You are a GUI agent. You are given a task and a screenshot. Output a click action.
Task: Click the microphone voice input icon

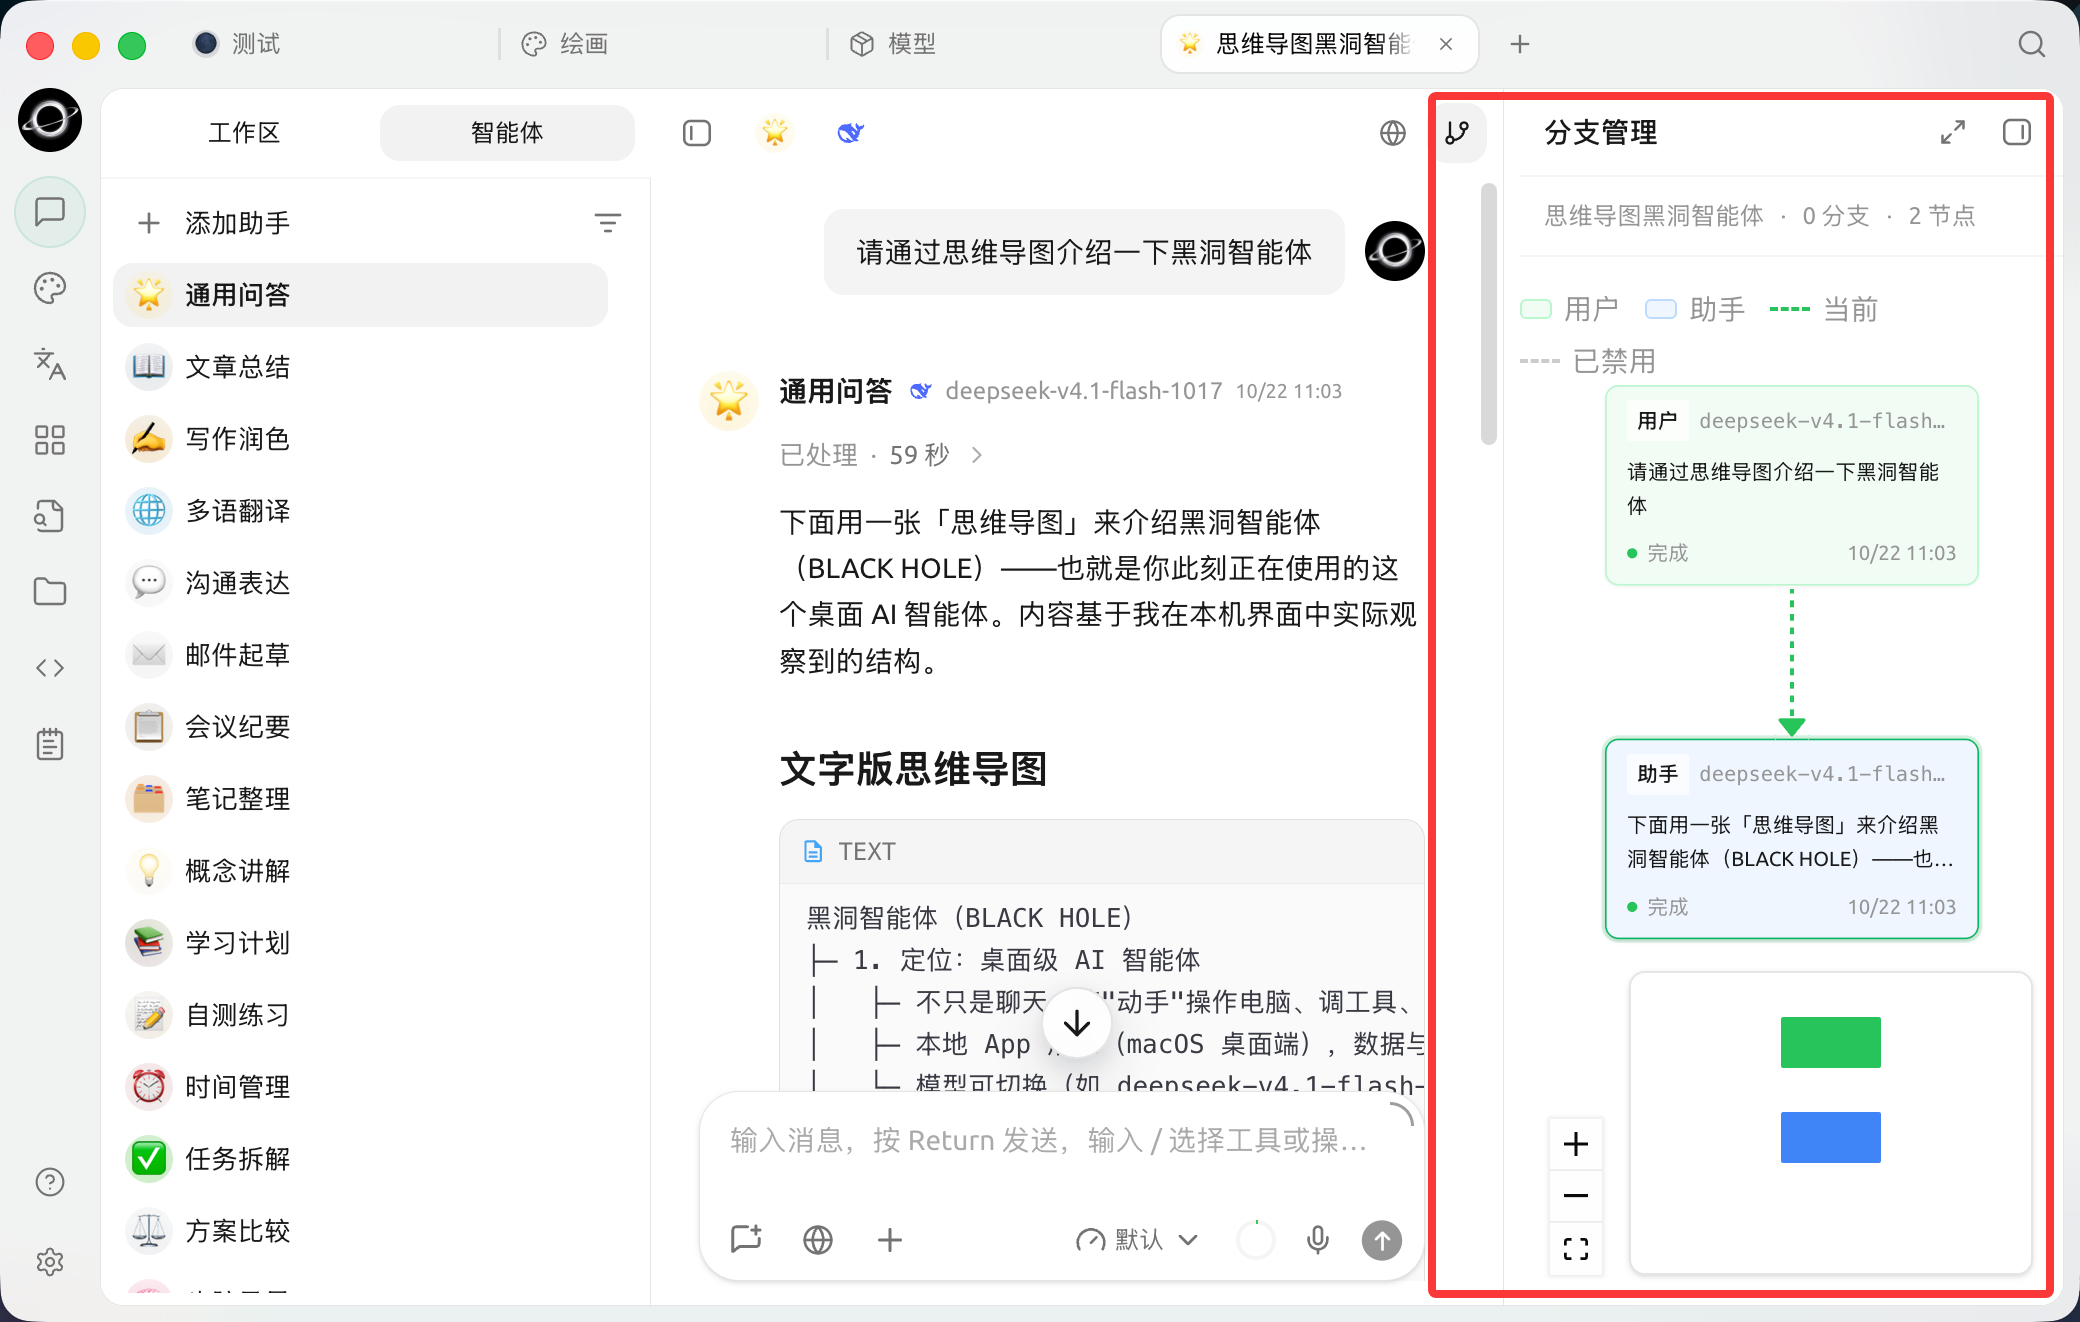[x=1318, y=1240]
